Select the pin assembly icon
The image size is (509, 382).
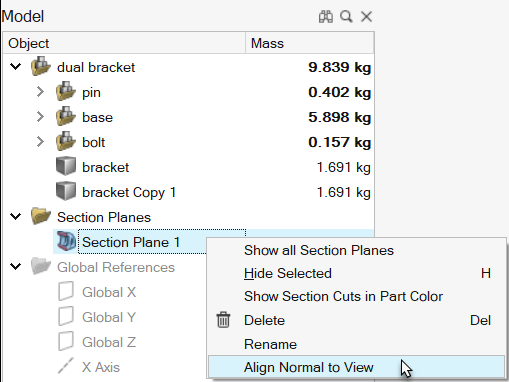click(x=66, y=92)
